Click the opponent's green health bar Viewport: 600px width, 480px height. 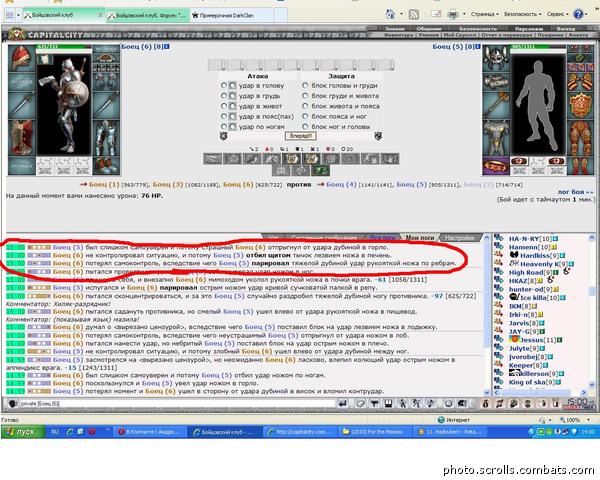538,47
